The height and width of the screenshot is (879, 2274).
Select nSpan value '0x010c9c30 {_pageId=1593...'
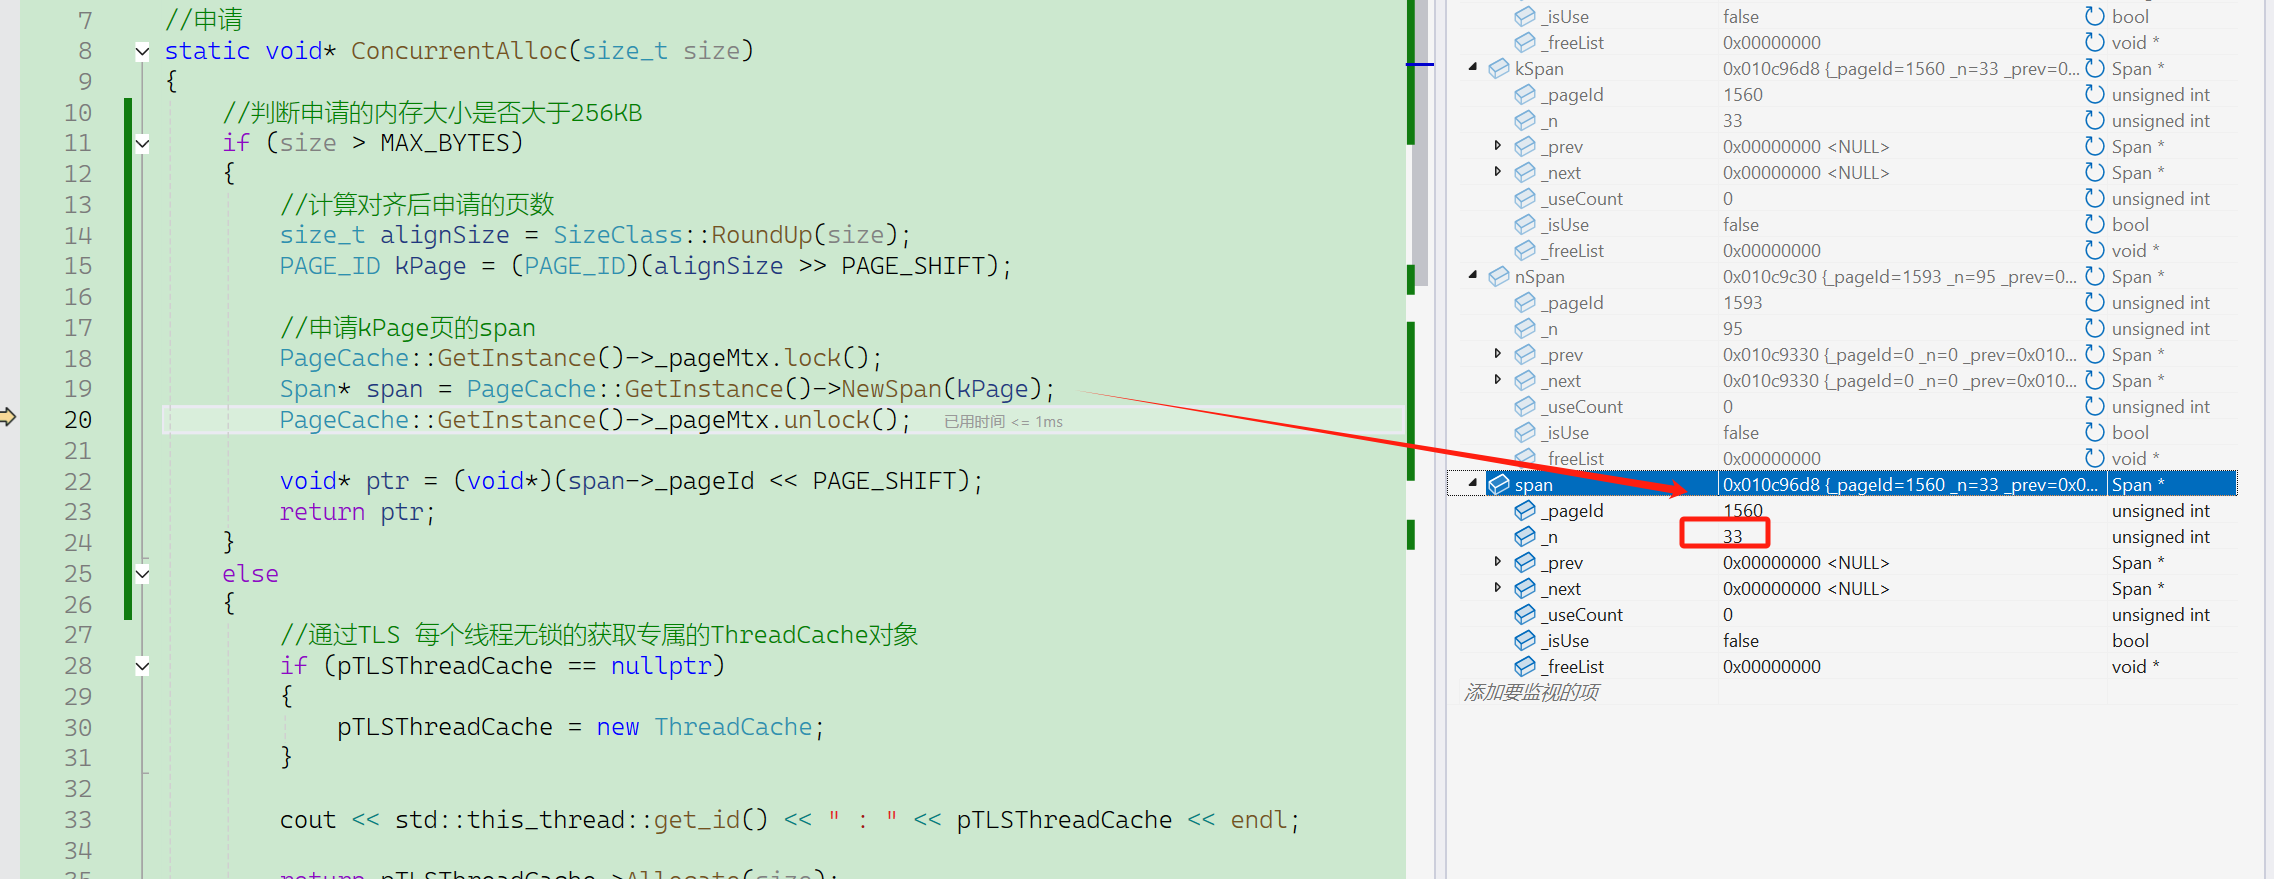coord(1900,276)
